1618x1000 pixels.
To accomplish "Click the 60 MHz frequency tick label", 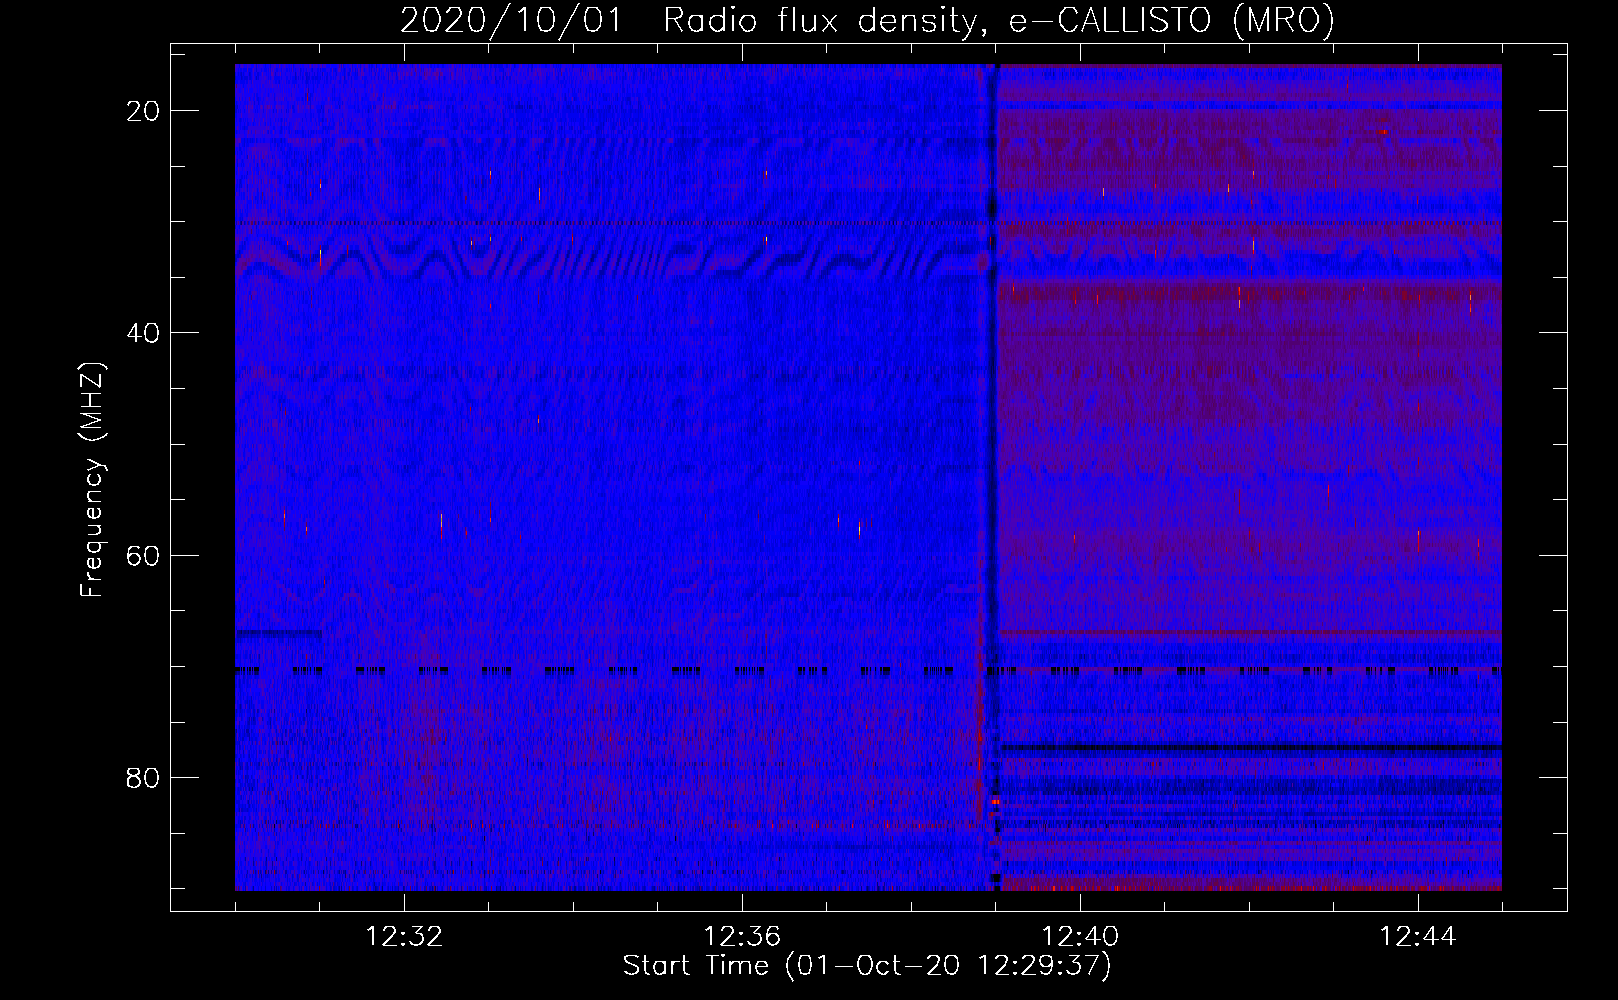I will click(x=144, y=555).
